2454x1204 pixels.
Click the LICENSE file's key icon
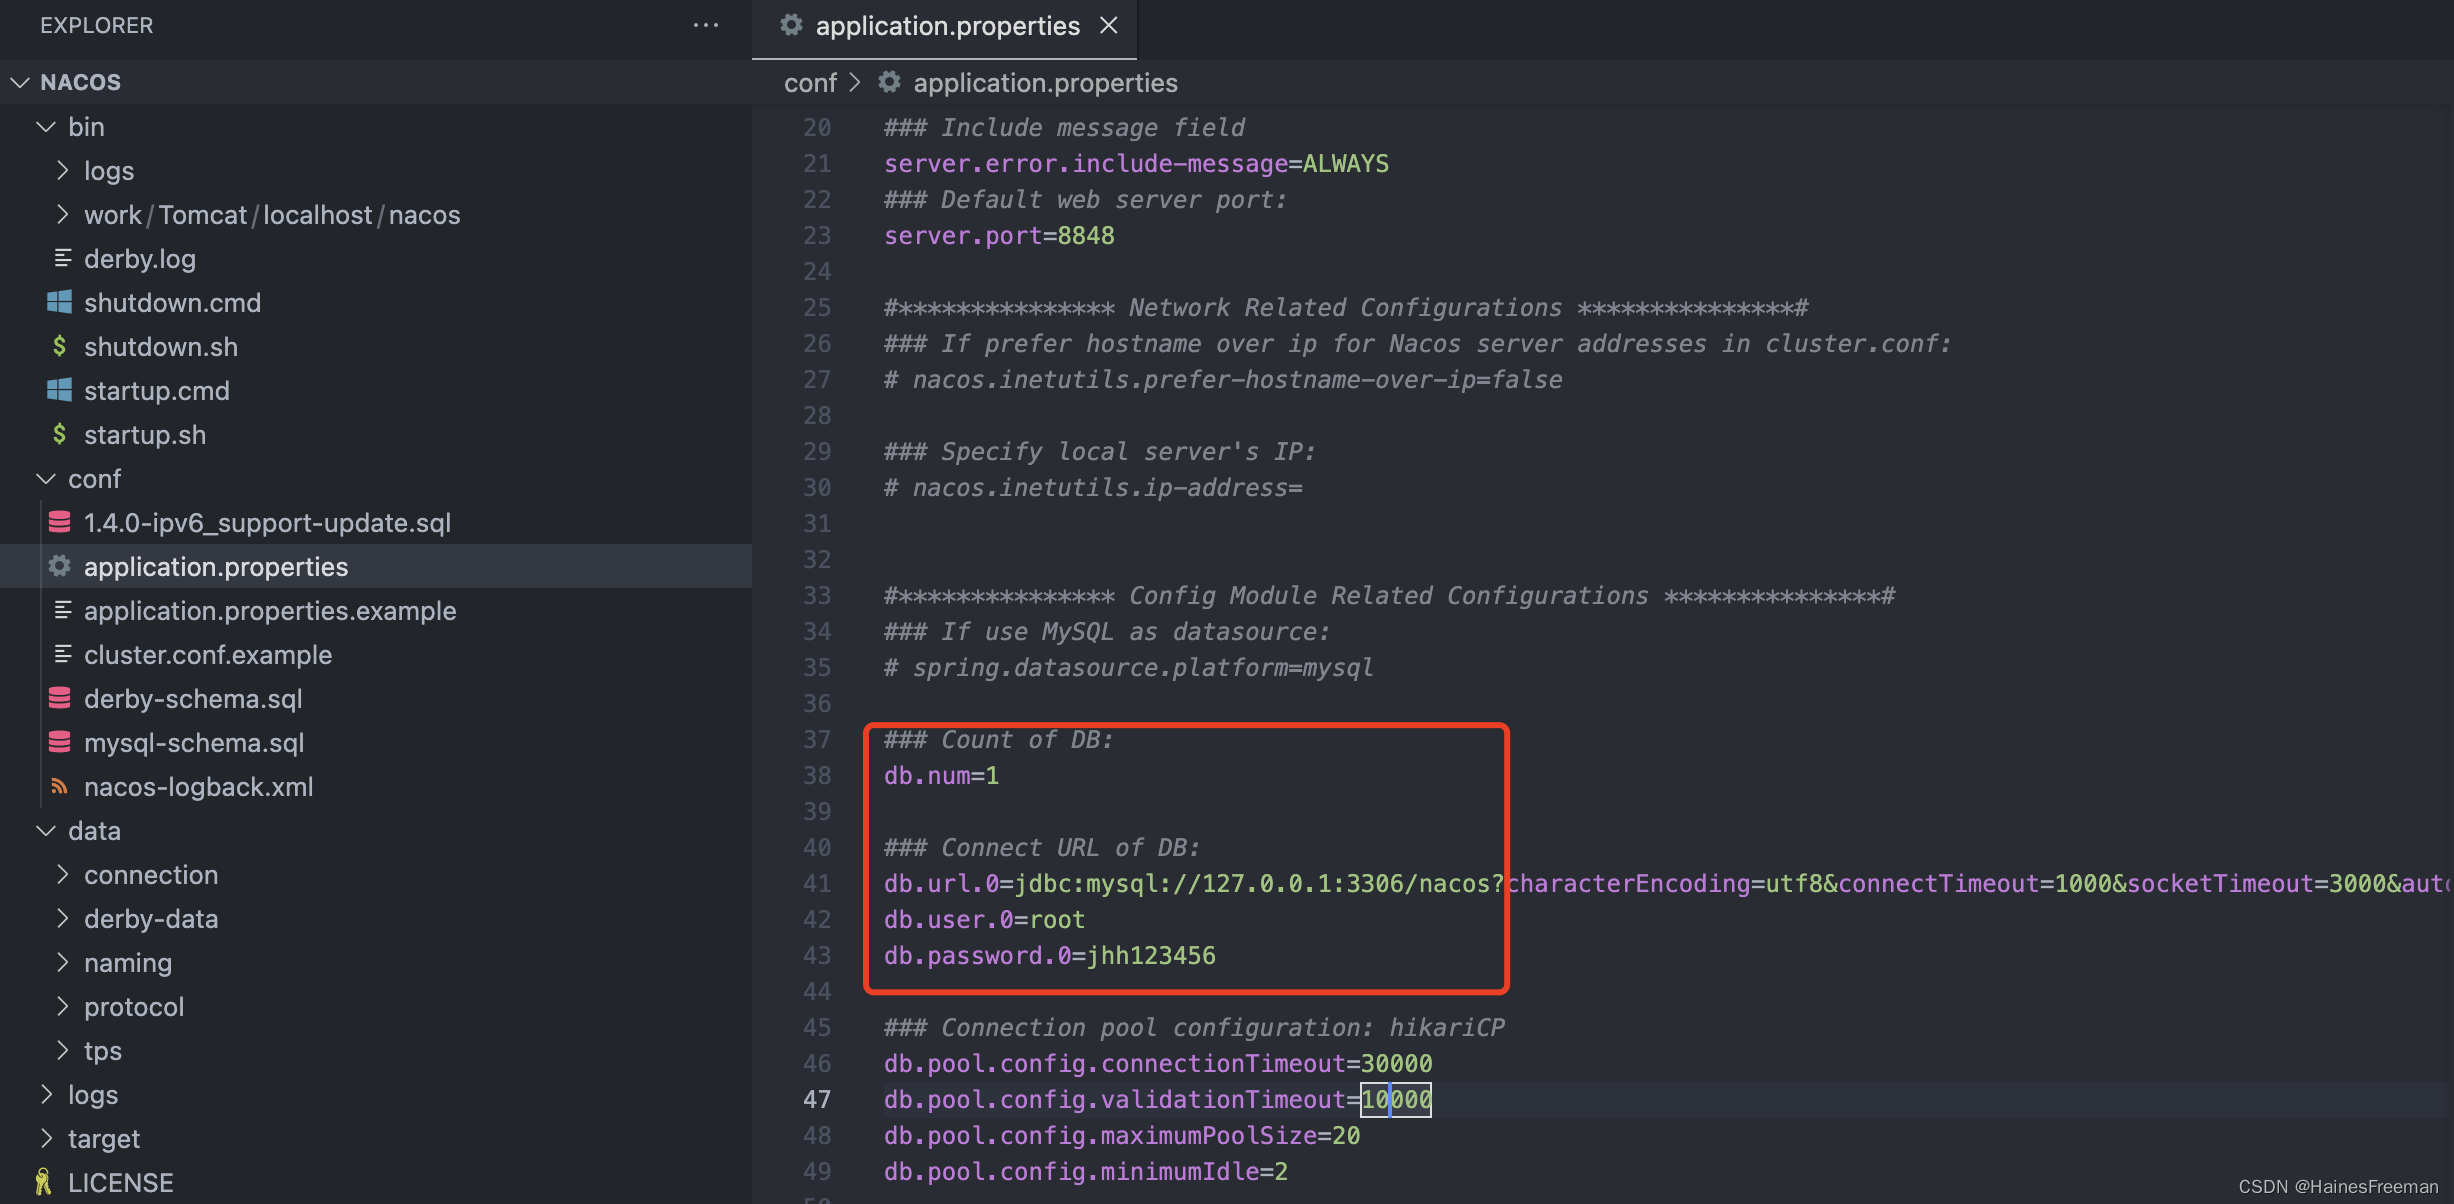click(x=43, y=1182)
